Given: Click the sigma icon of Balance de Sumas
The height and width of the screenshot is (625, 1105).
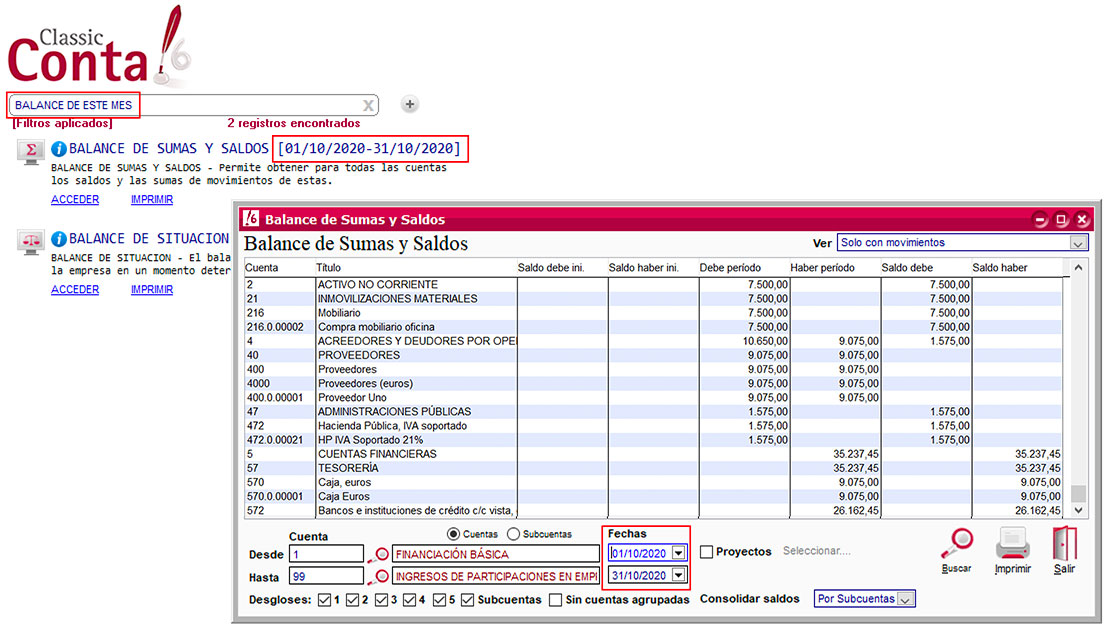Looking at the screenshot, I should (31, 151).
